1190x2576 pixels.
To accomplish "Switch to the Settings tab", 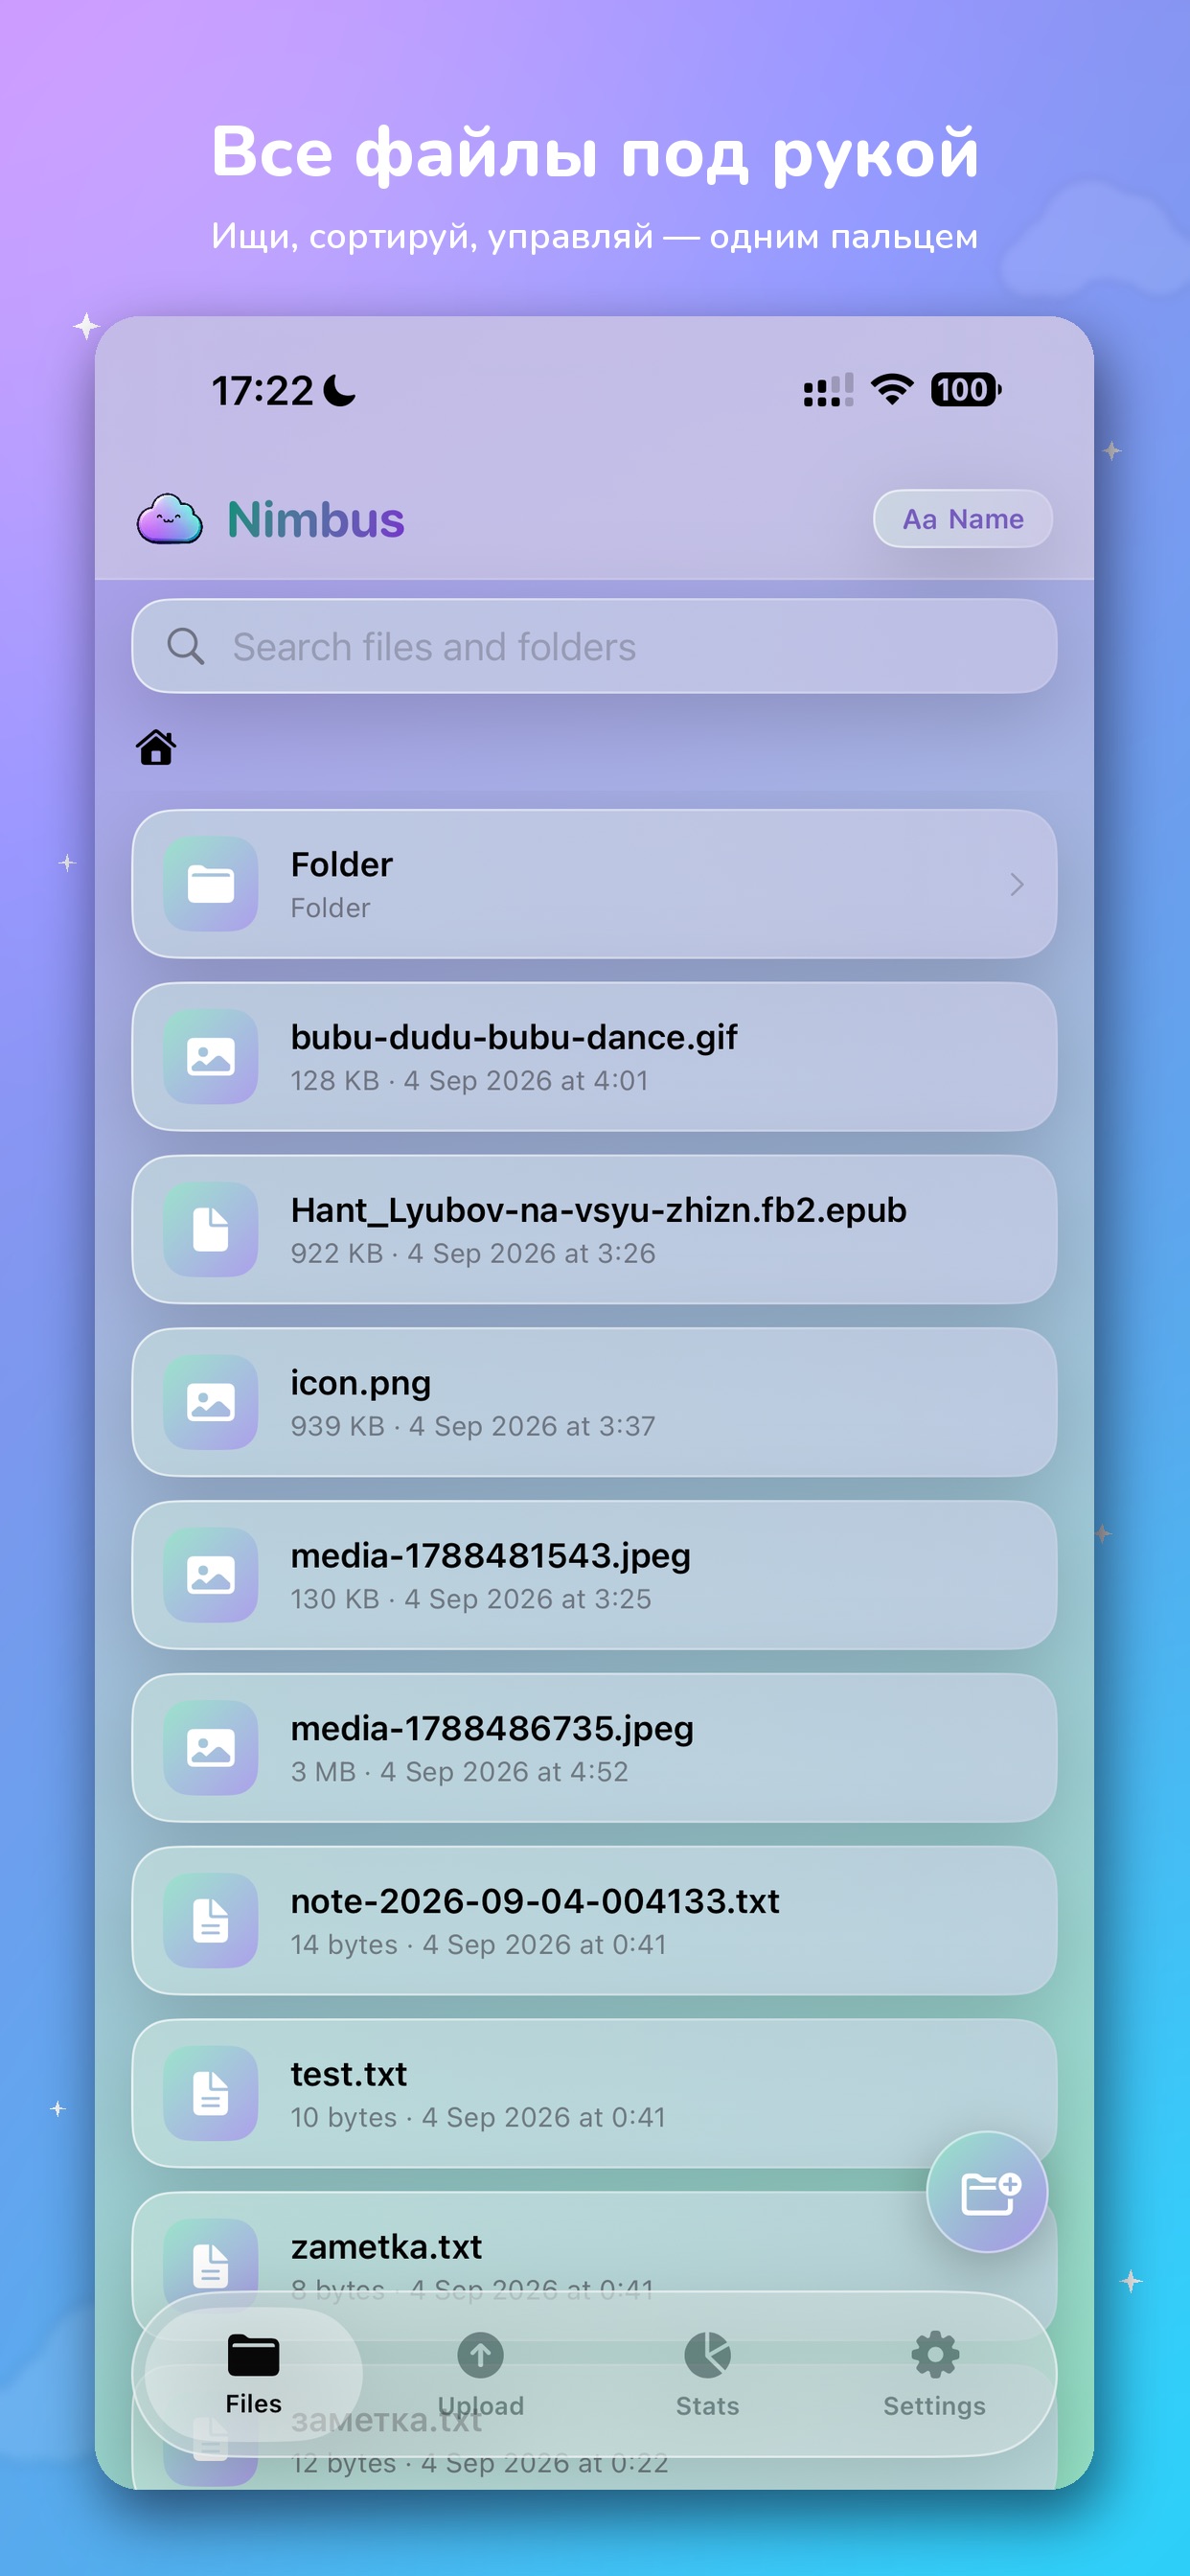I will coord(934,2374).
